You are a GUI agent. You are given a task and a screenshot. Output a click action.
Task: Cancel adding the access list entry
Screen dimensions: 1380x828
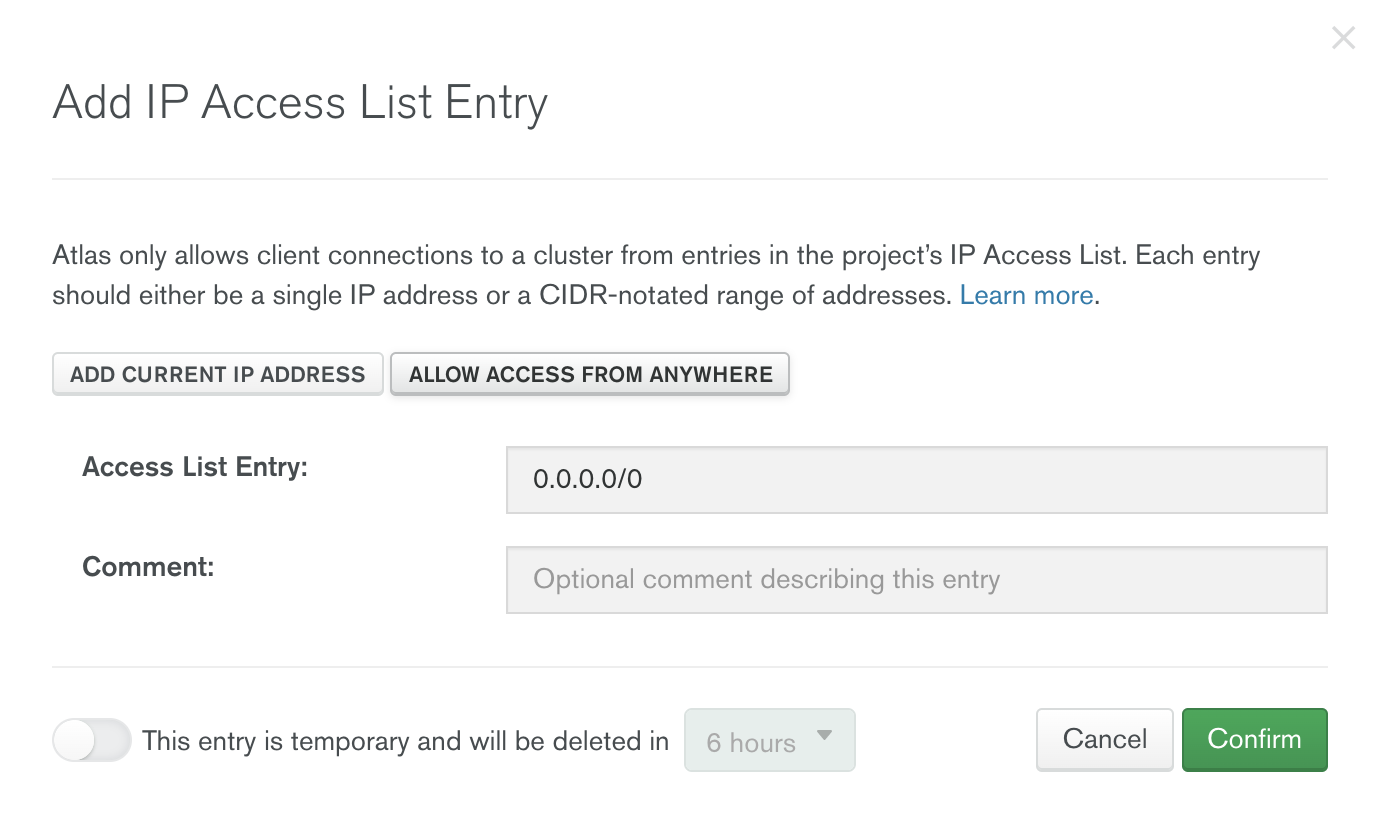tap(1104, 740)
